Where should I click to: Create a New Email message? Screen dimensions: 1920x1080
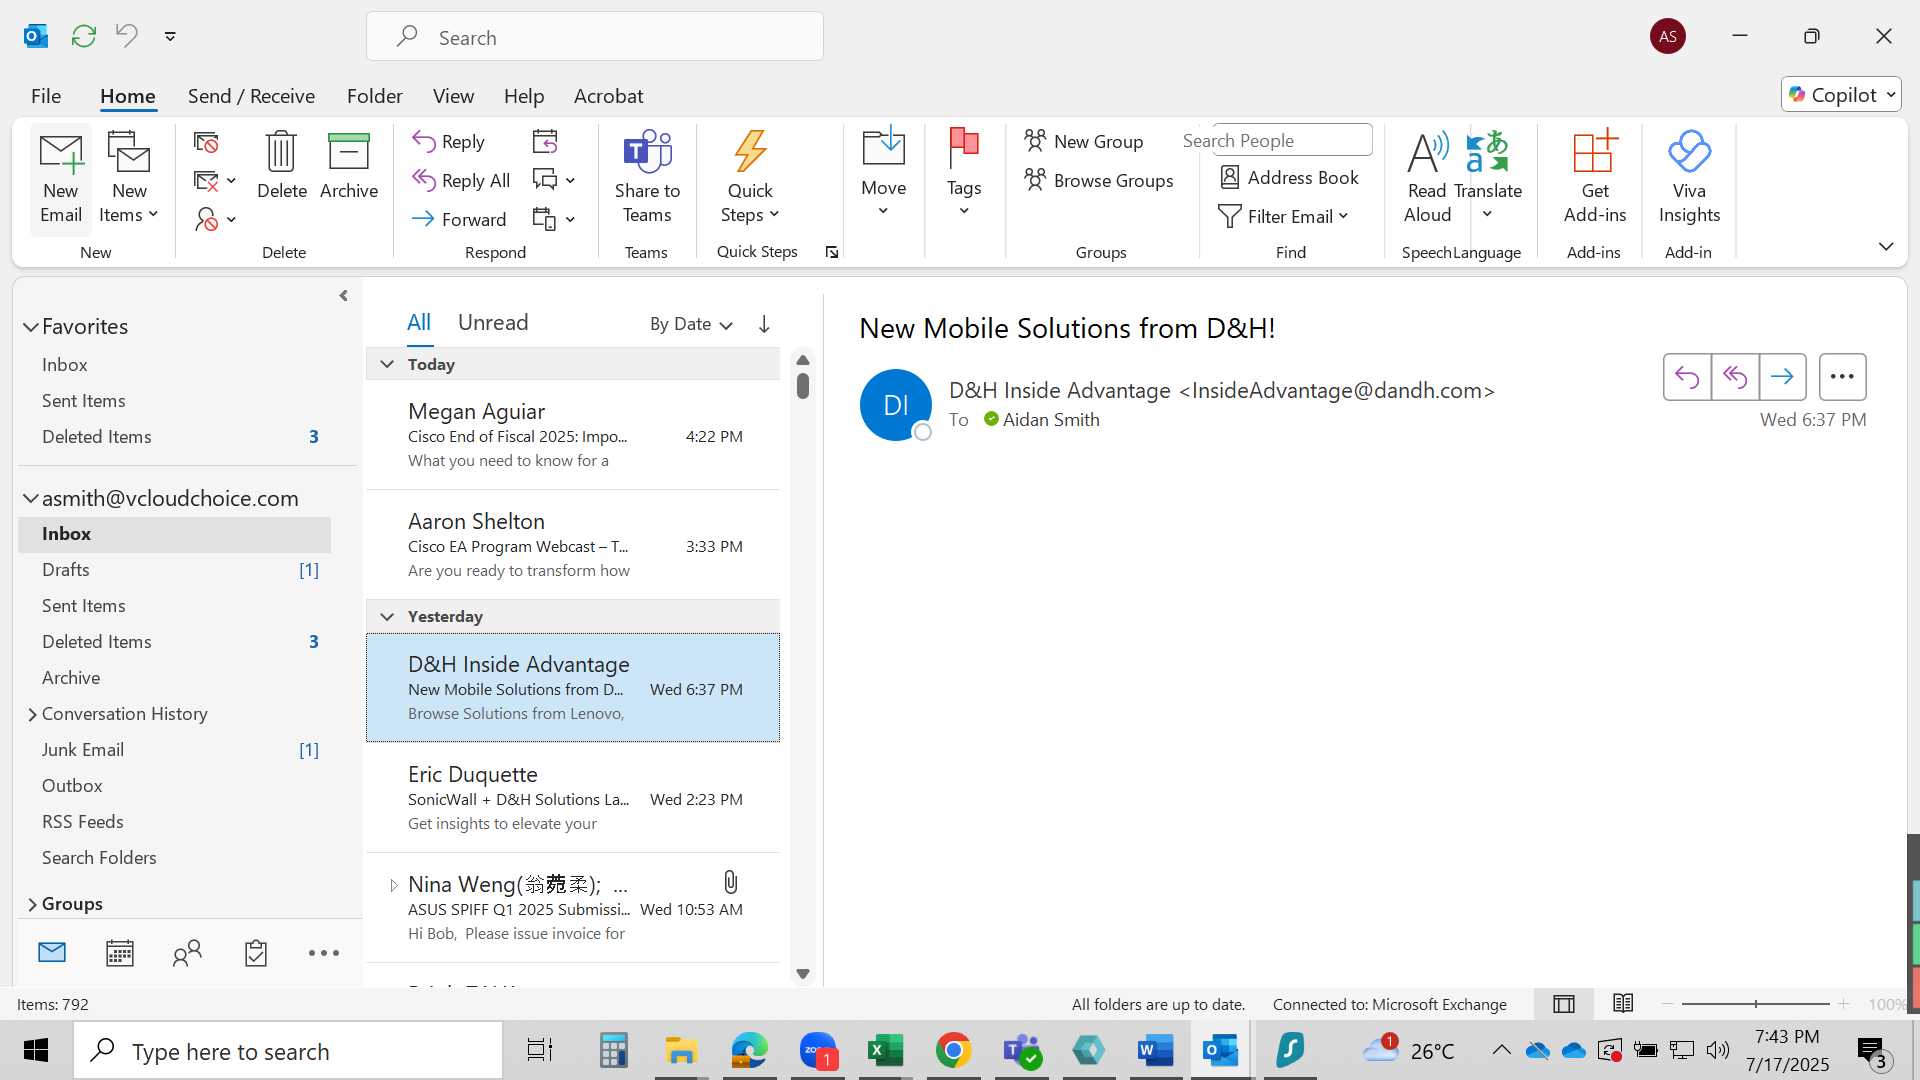61,179
